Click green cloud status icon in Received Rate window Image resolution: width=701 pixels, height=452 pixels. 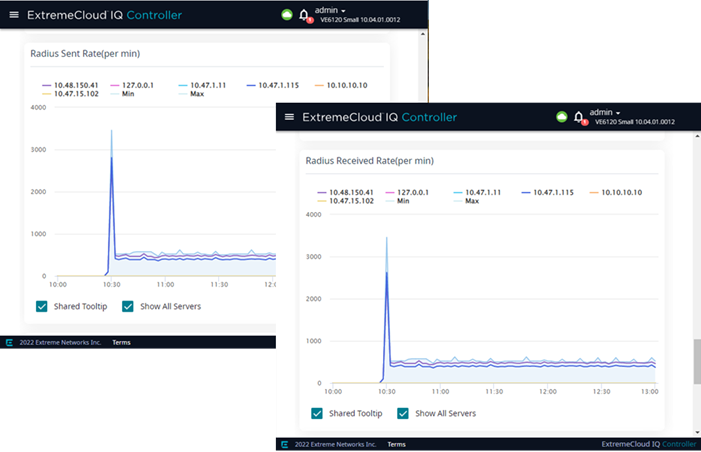click(x=562, y=117)
